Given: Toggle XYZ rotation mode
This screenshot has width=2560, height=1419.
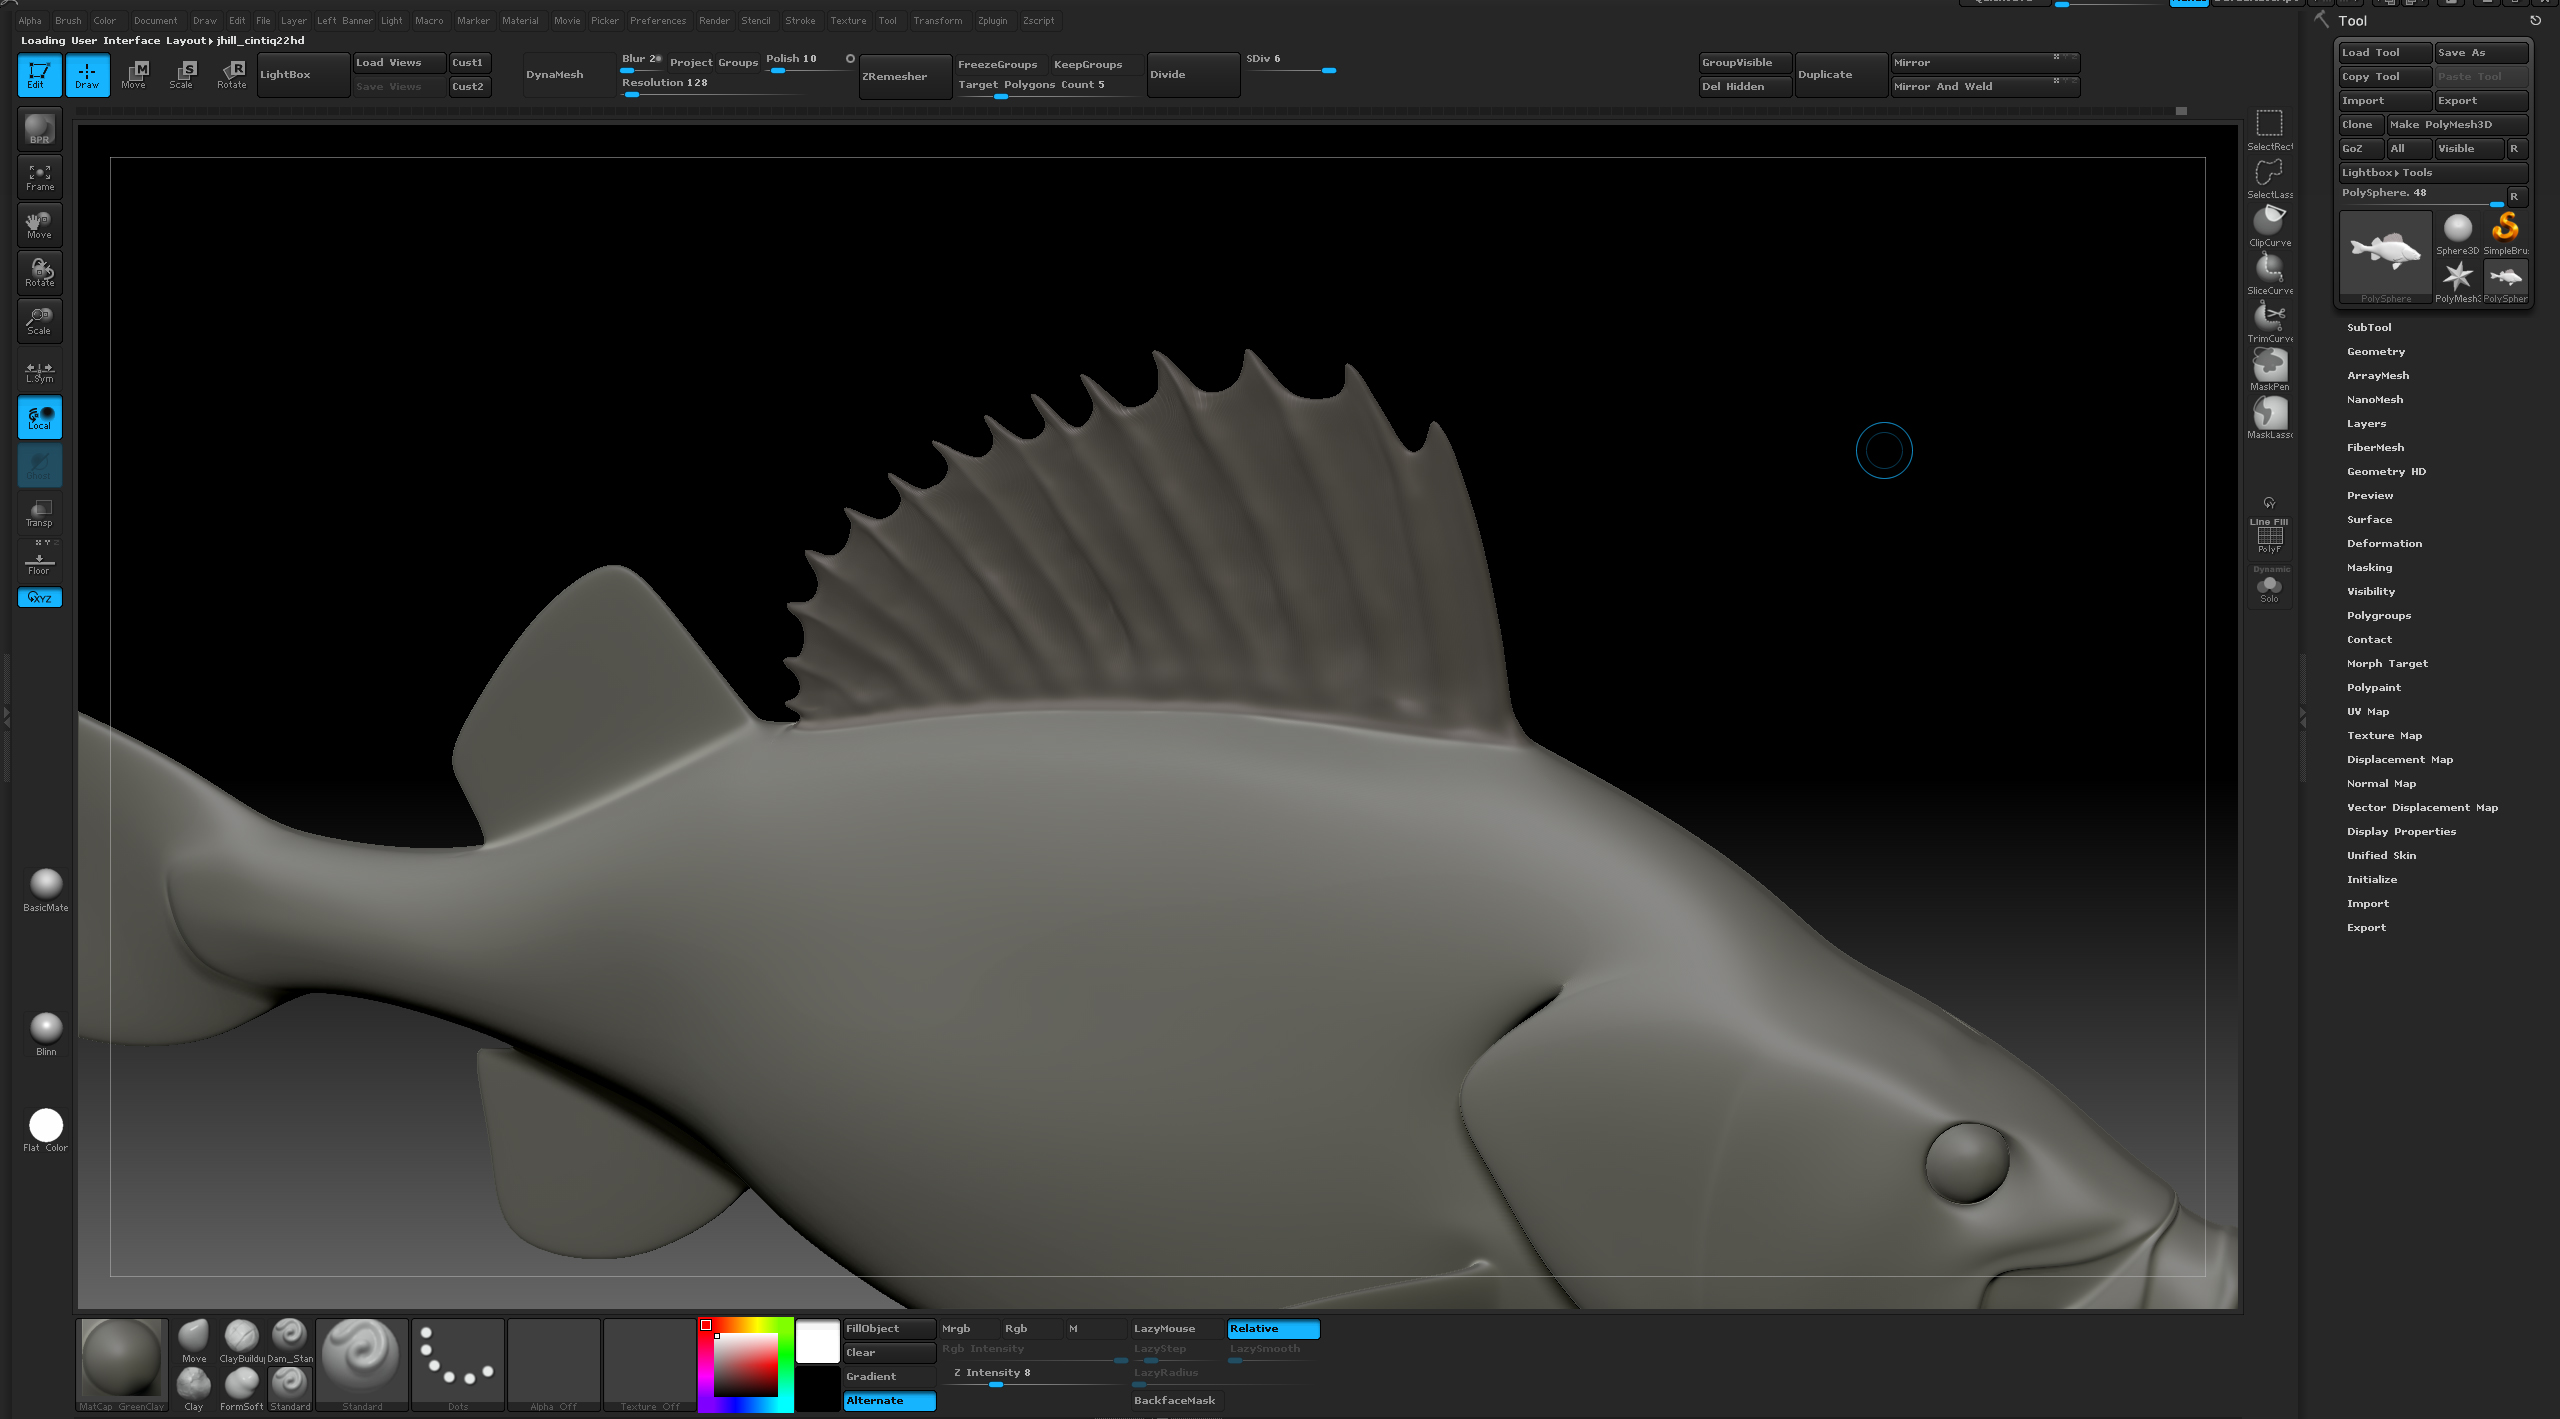Looking at the screenshot, I should 40,597.
